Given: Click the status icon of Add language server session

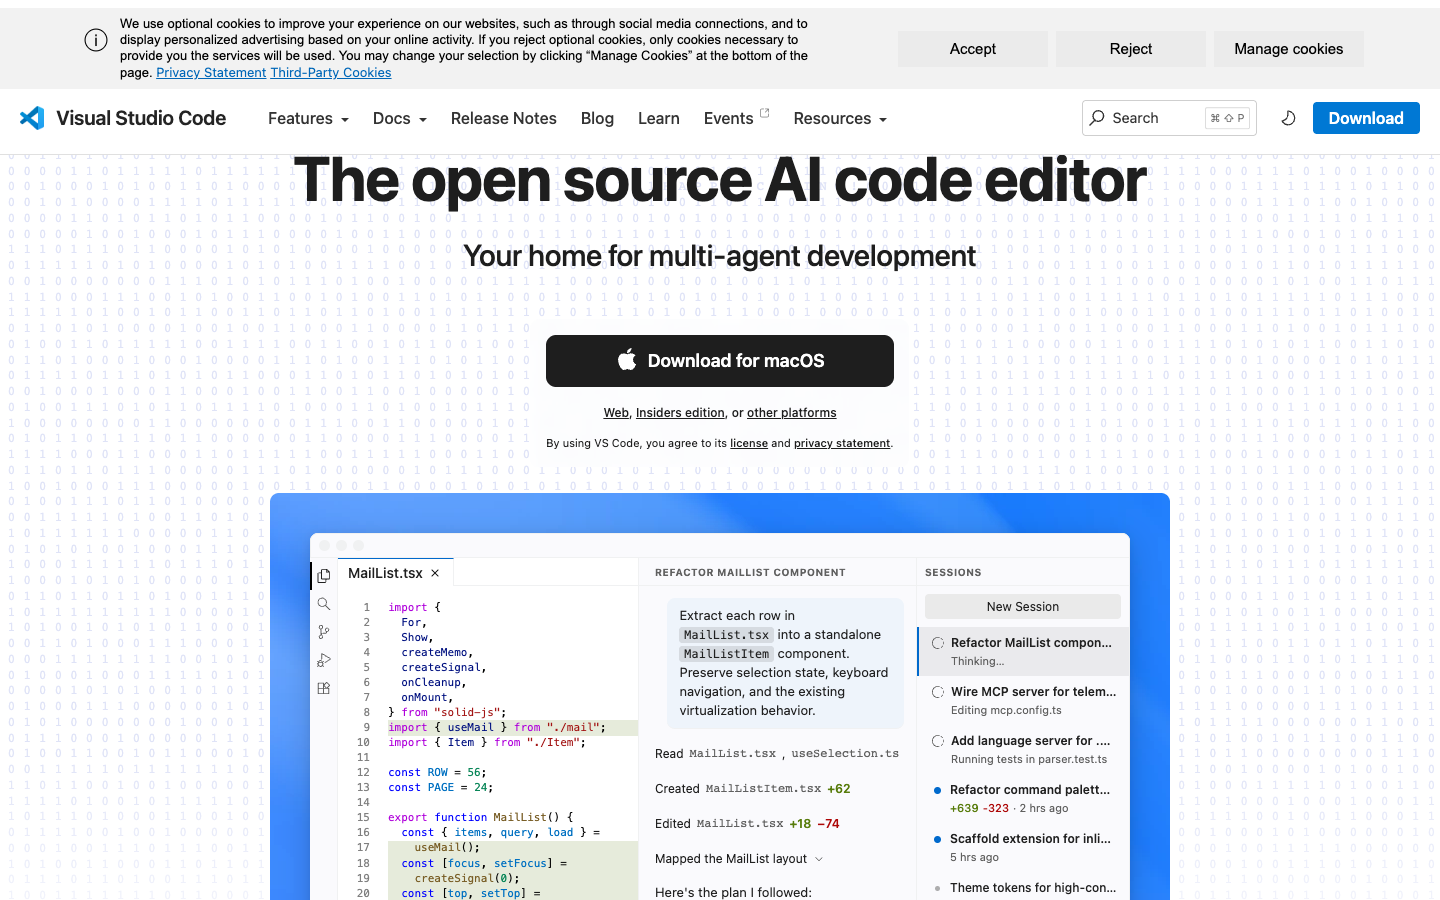Looking at the screenshot, I should tap(938, 741).
